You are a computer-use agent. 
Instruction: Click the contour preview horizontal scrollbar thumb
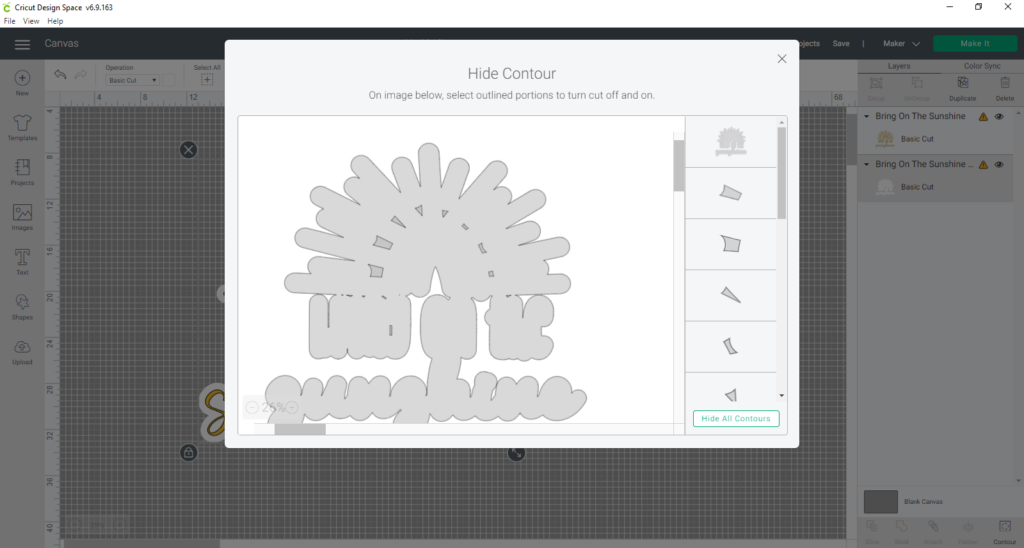coord(300,429)
